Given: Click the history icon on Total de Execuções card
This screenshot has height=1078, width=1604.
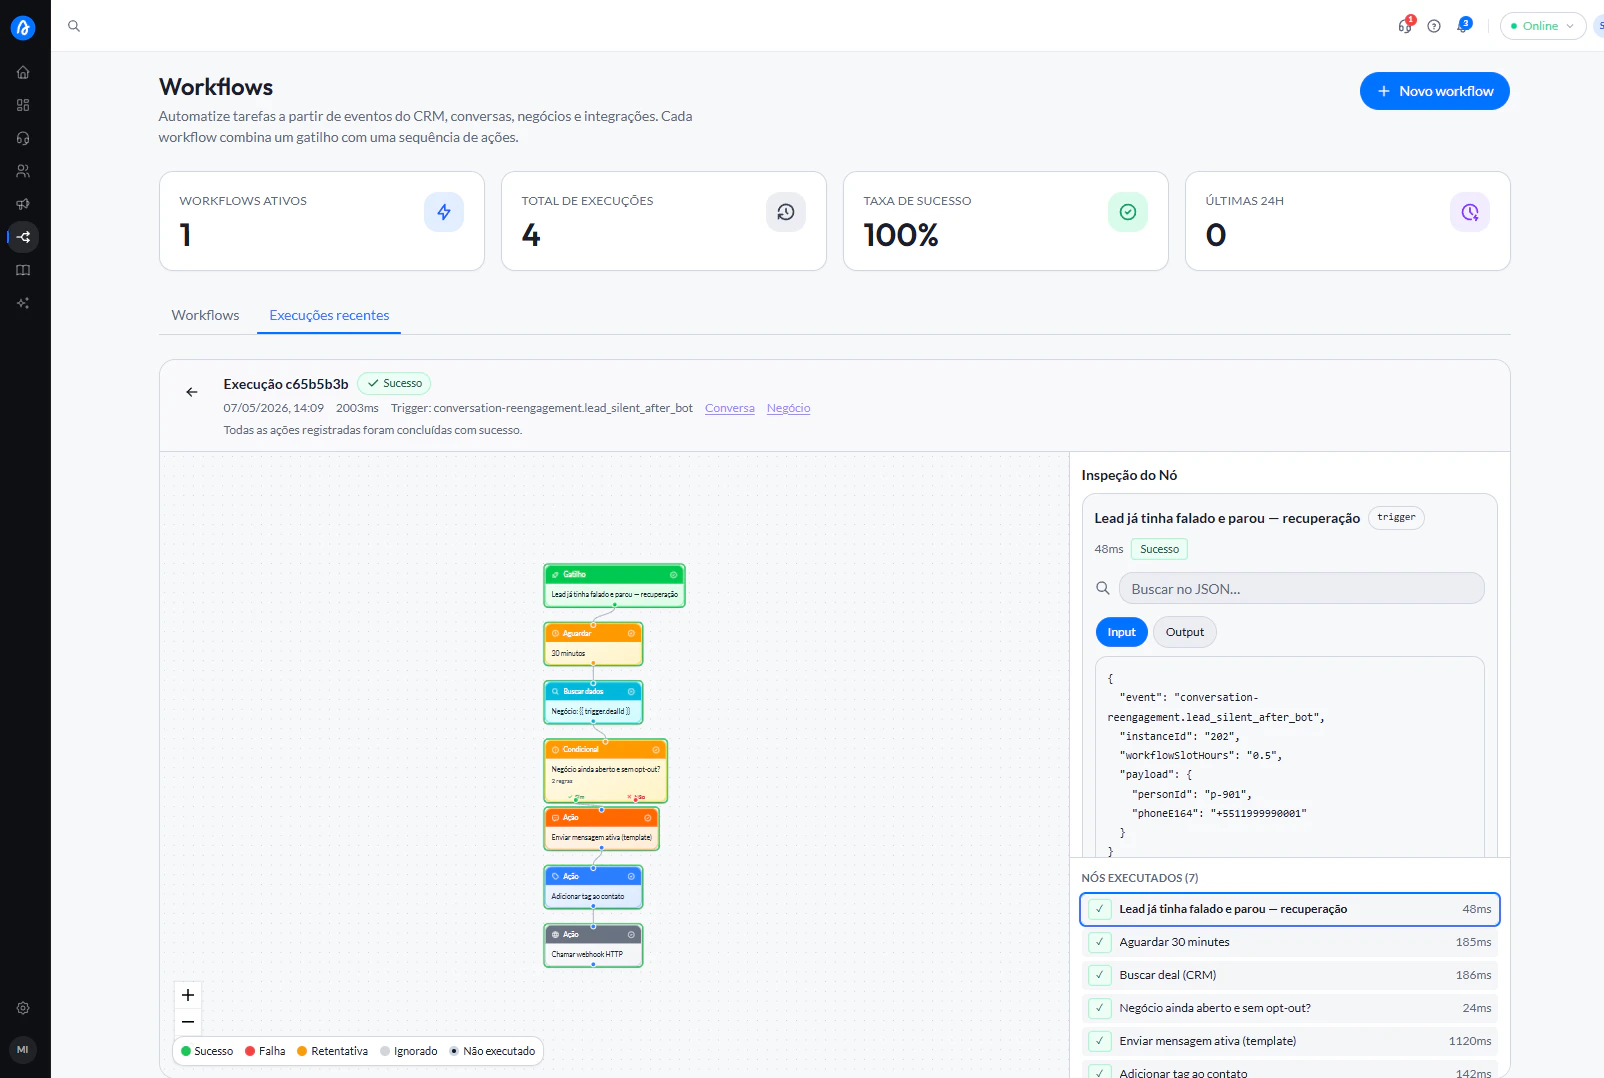Looking at the screenshot, I should click(x=786, y=212).
